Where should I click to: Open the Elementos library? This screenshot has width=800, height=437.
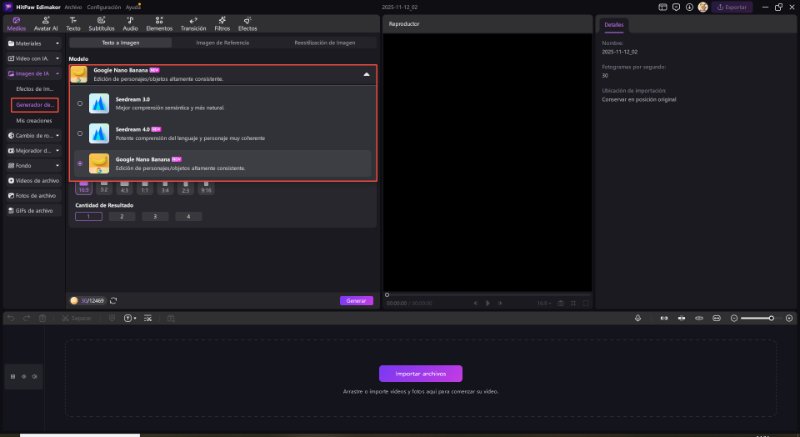(x=158, y=24)
